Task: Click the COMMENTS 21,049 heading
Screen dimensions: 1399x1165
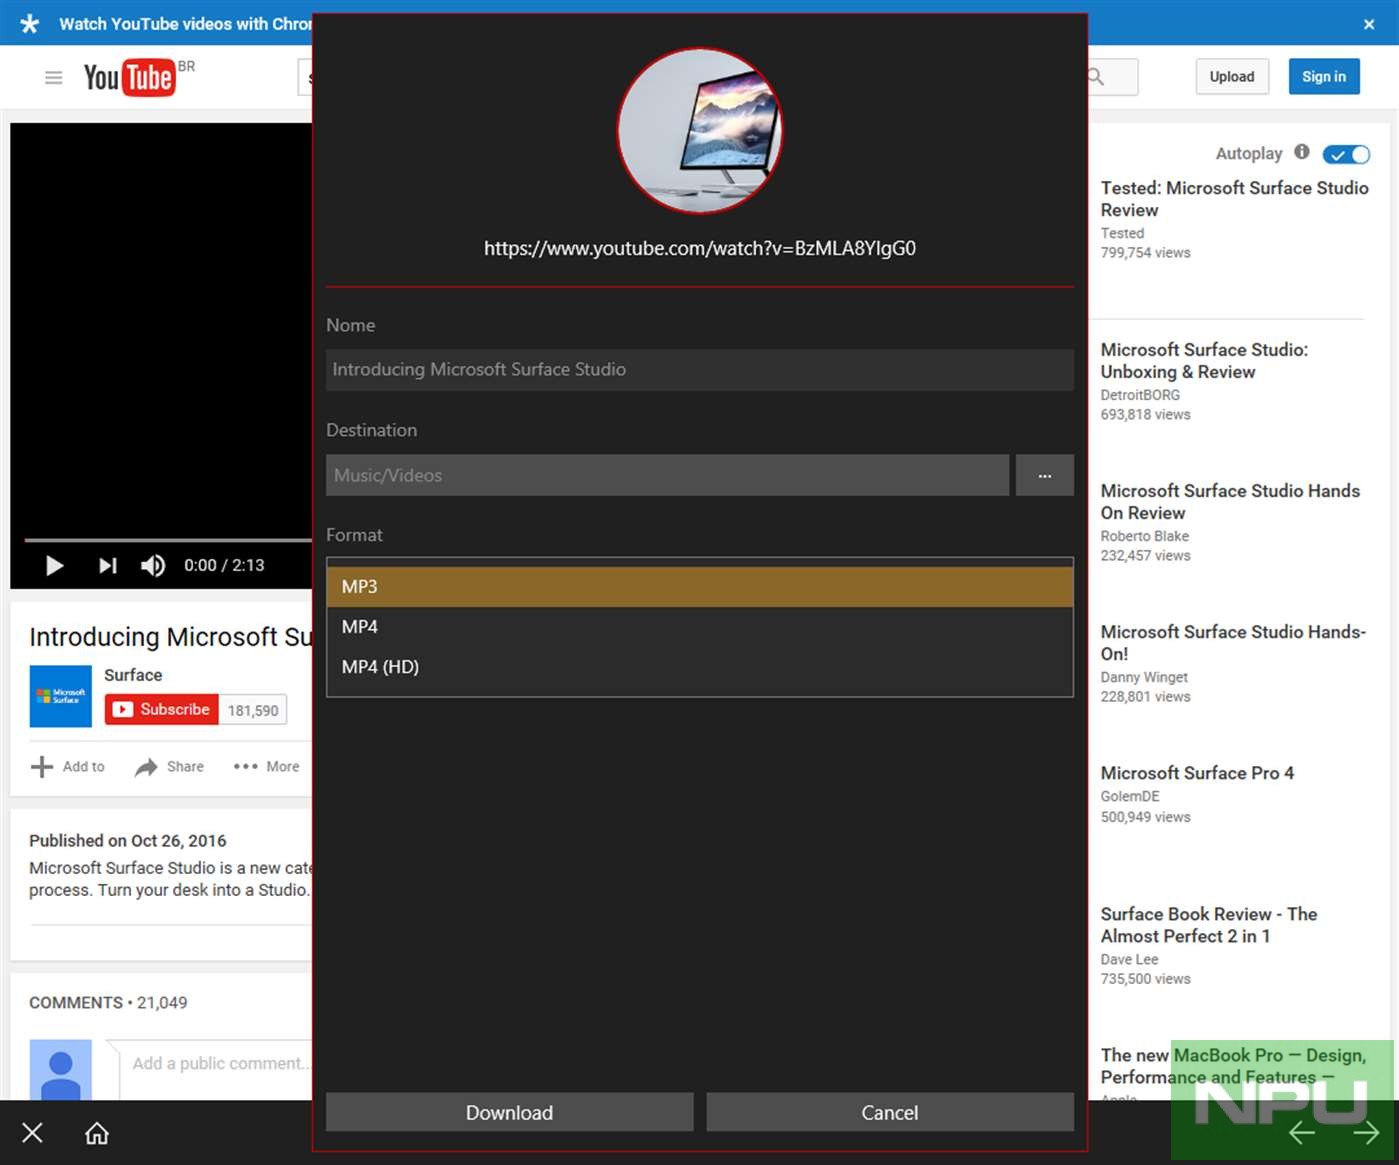Action: pos(108,1003)
